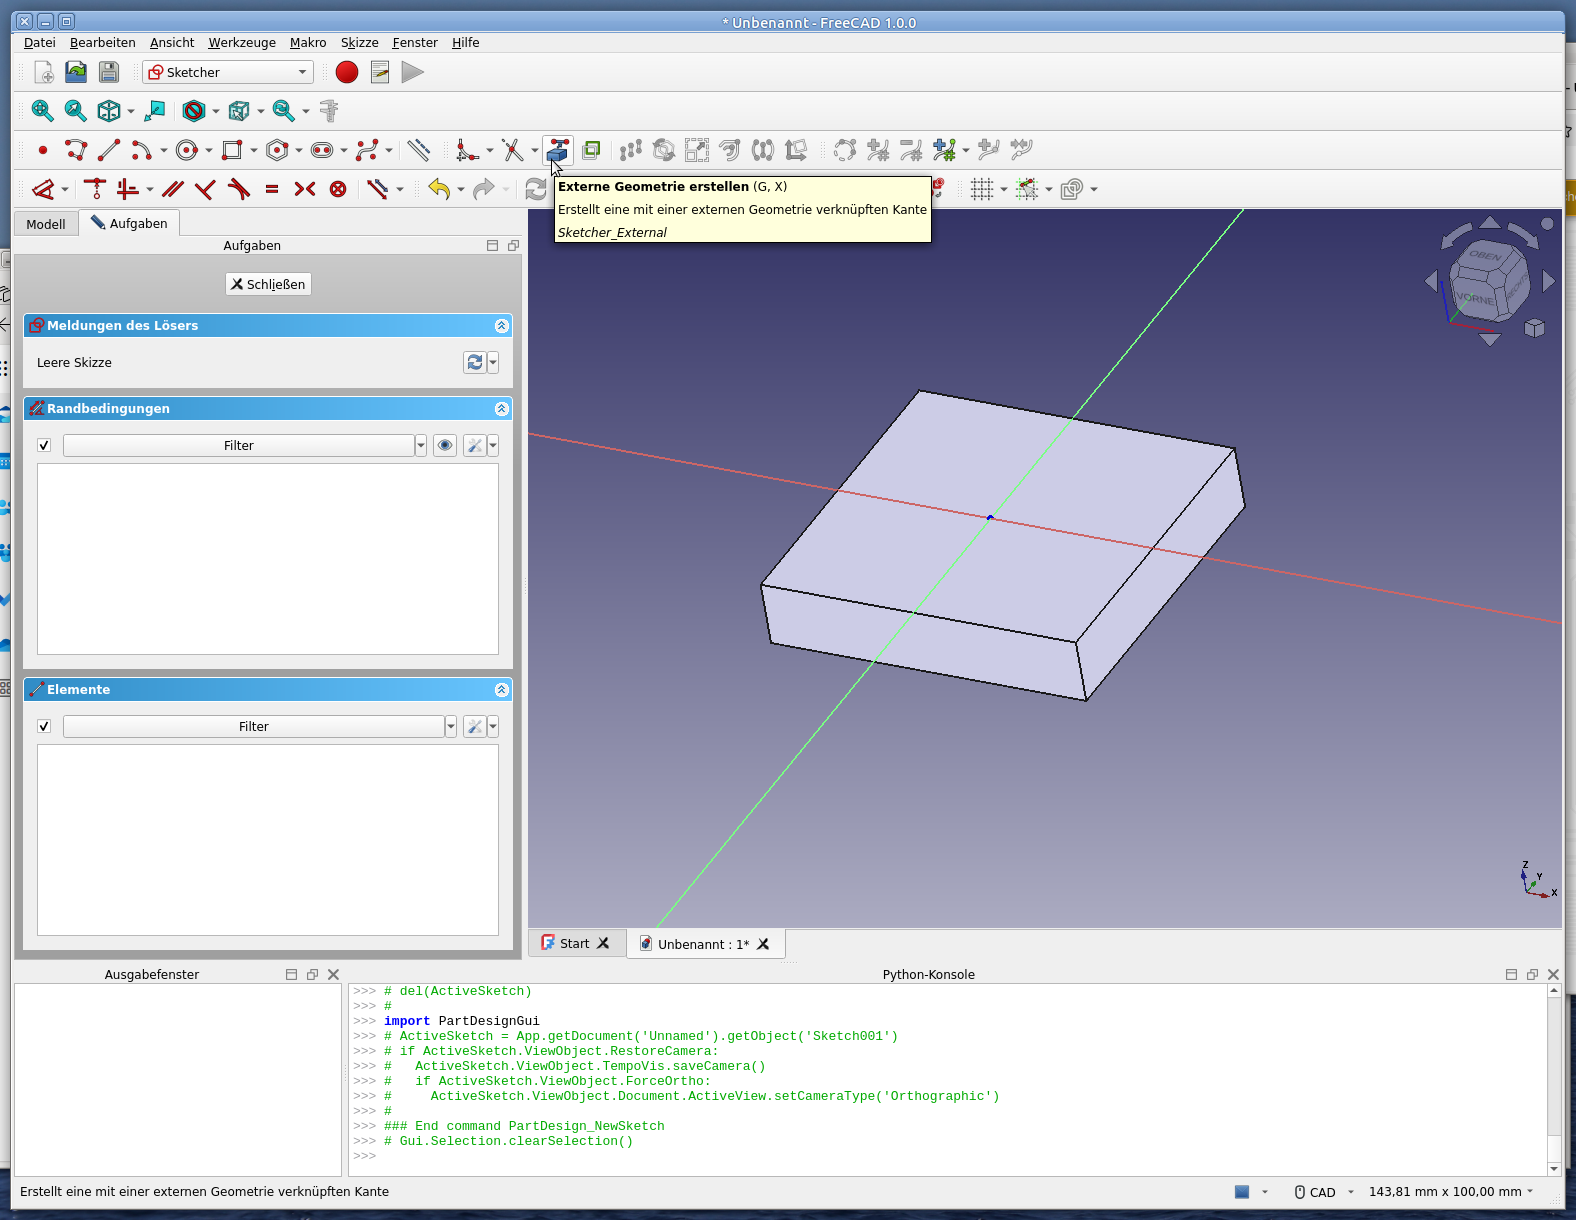The width and height of the screenshot is (1576, 1220).
Task: Apply the Parallel constraint
Action: tap(173, 189)
